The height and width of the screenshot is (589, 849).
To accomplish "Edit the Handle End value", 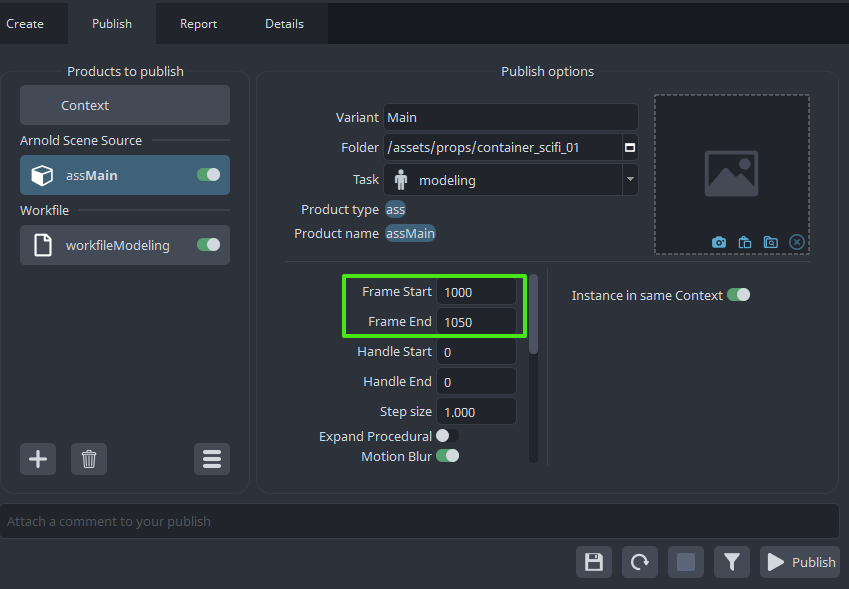I will click(x=476, y=382).
